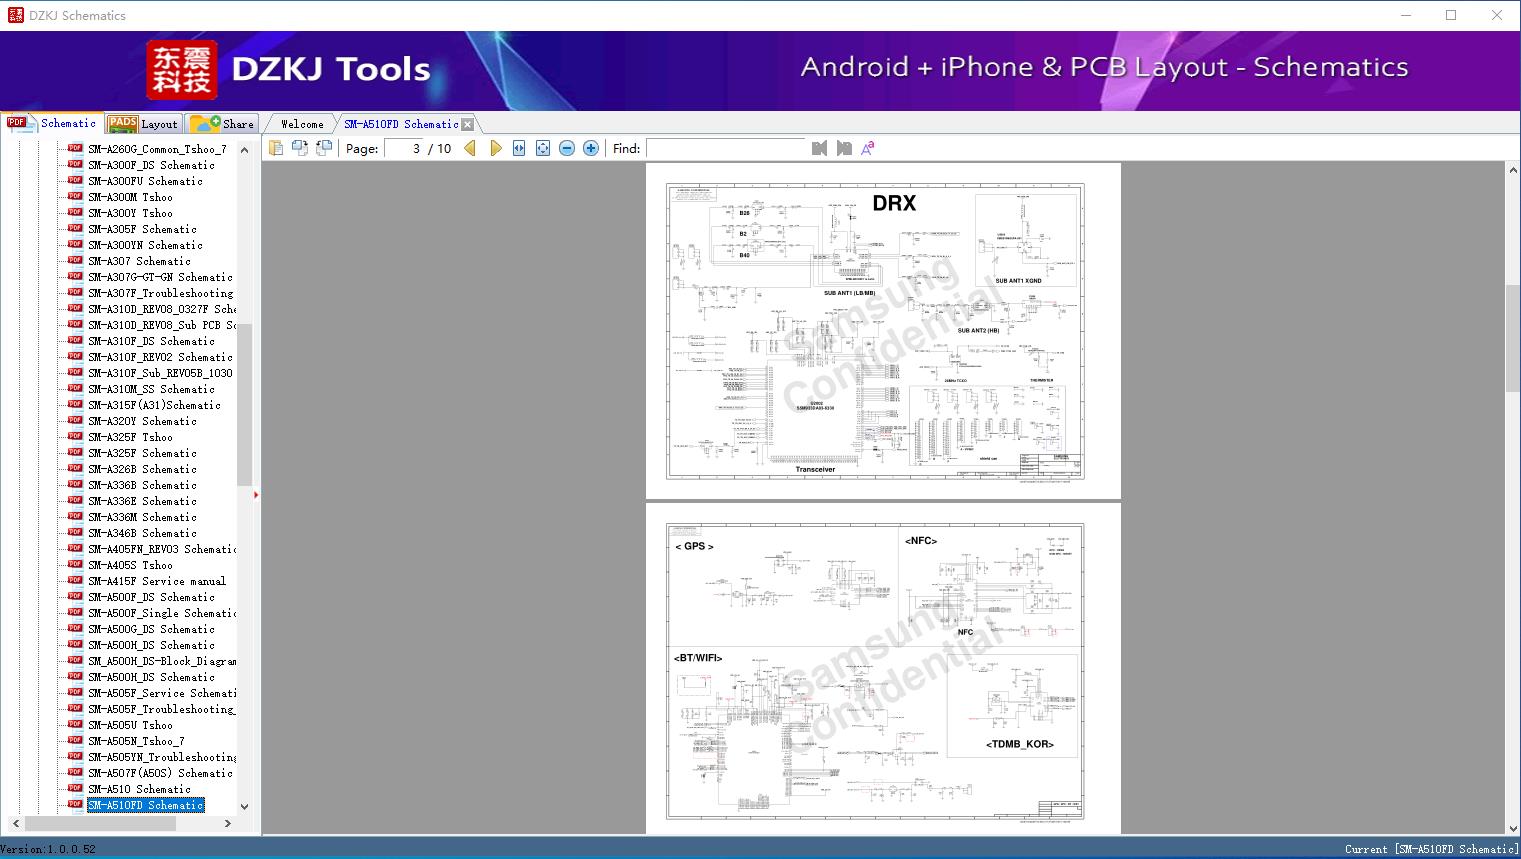The width and height of the screenshot is (1521, 859).
Task: Click the document scroll up arrow
Action: click(1512, 171)
